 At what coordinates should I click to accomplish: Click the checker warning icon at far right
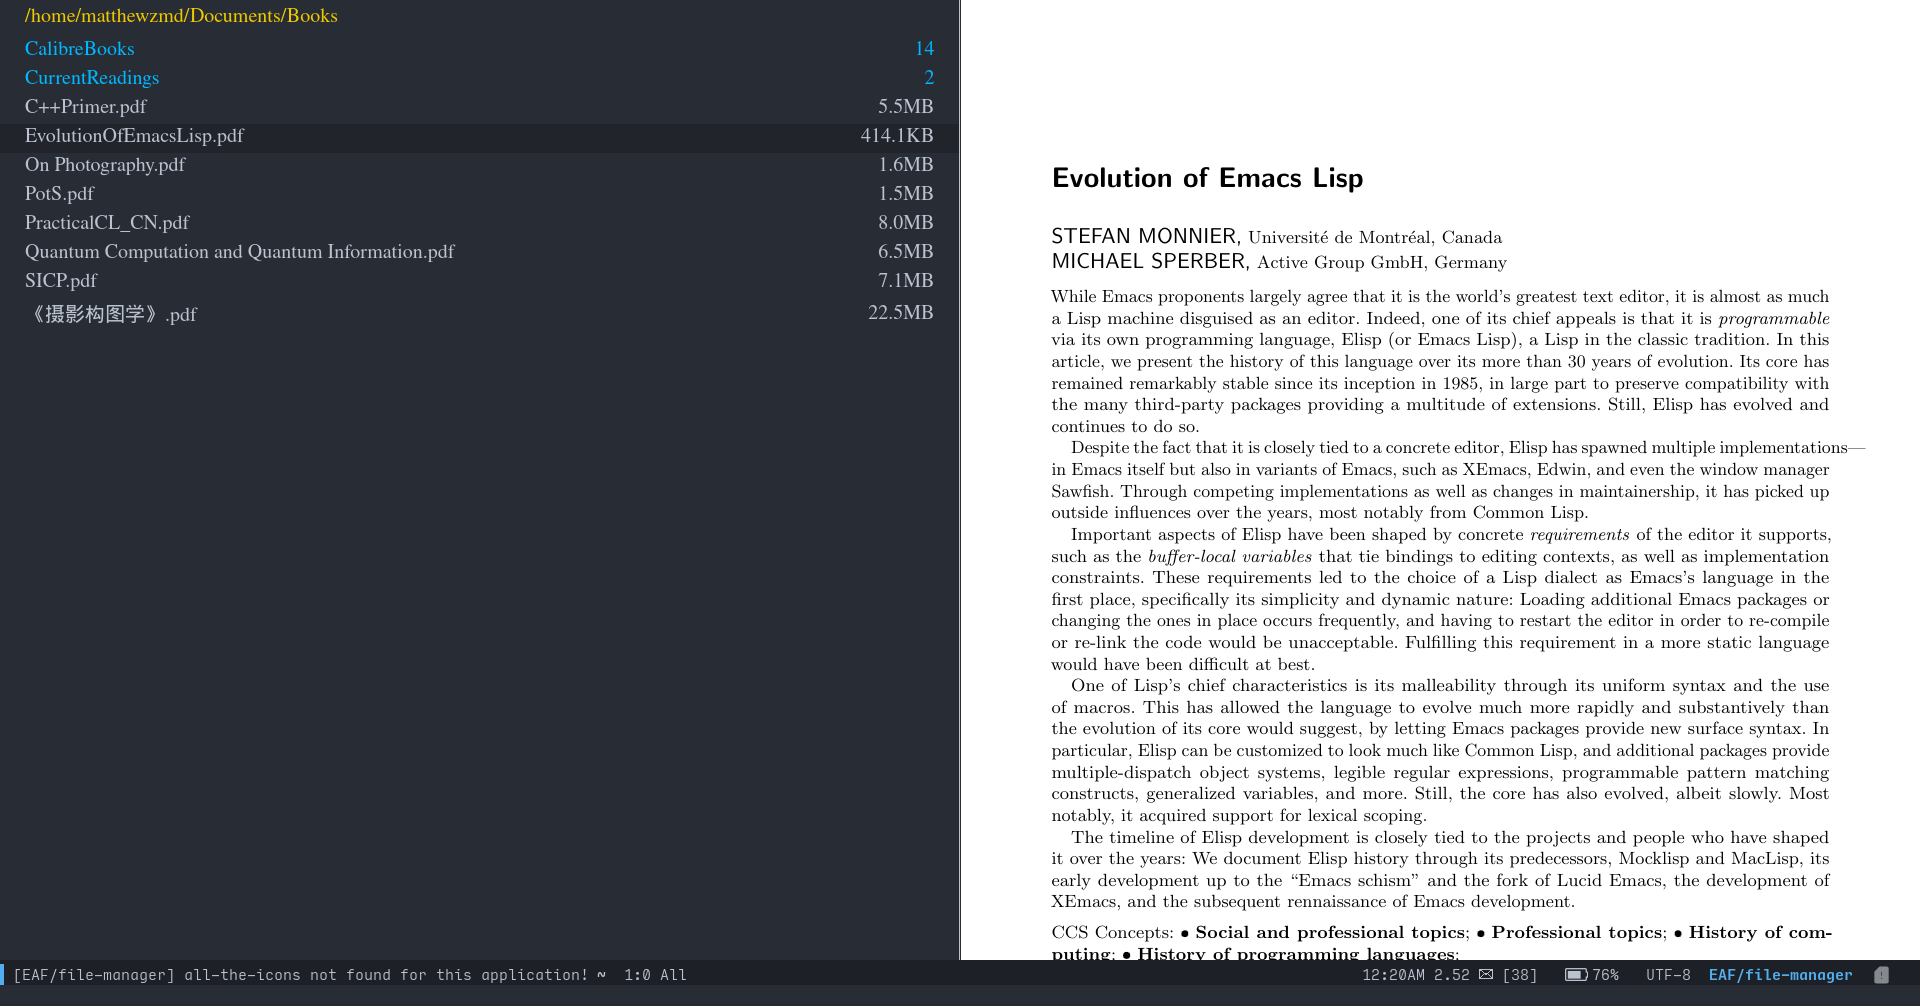coord(1881,975)
